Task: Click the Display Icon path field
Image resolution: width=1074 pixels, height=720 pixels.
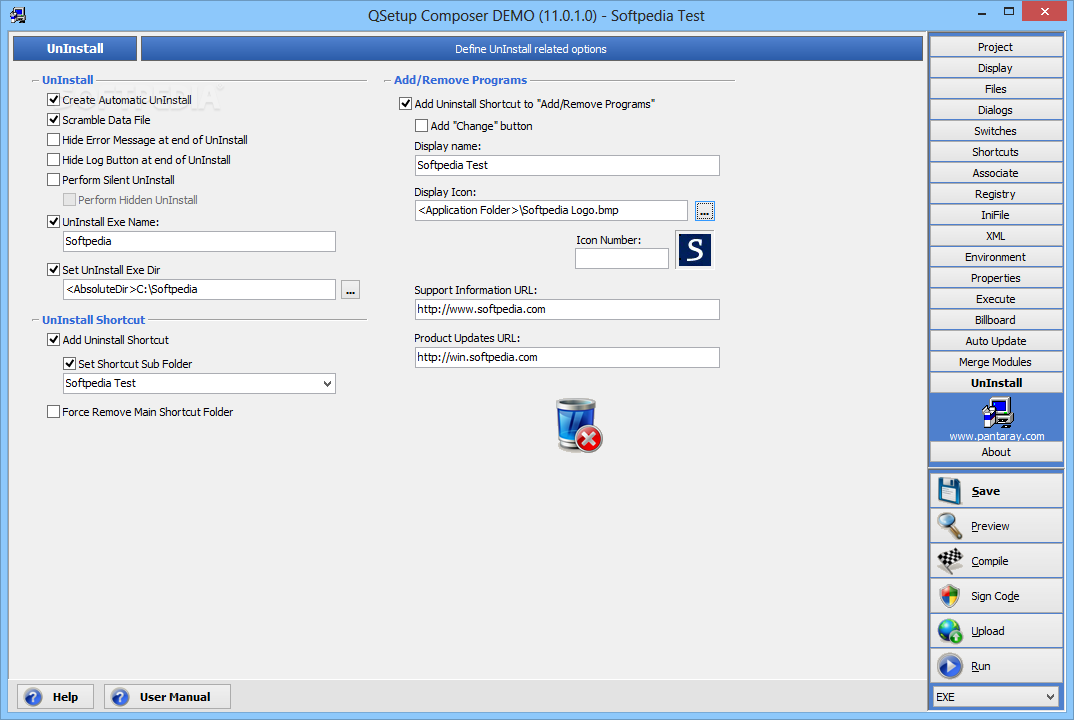Action: click(551, 210)
